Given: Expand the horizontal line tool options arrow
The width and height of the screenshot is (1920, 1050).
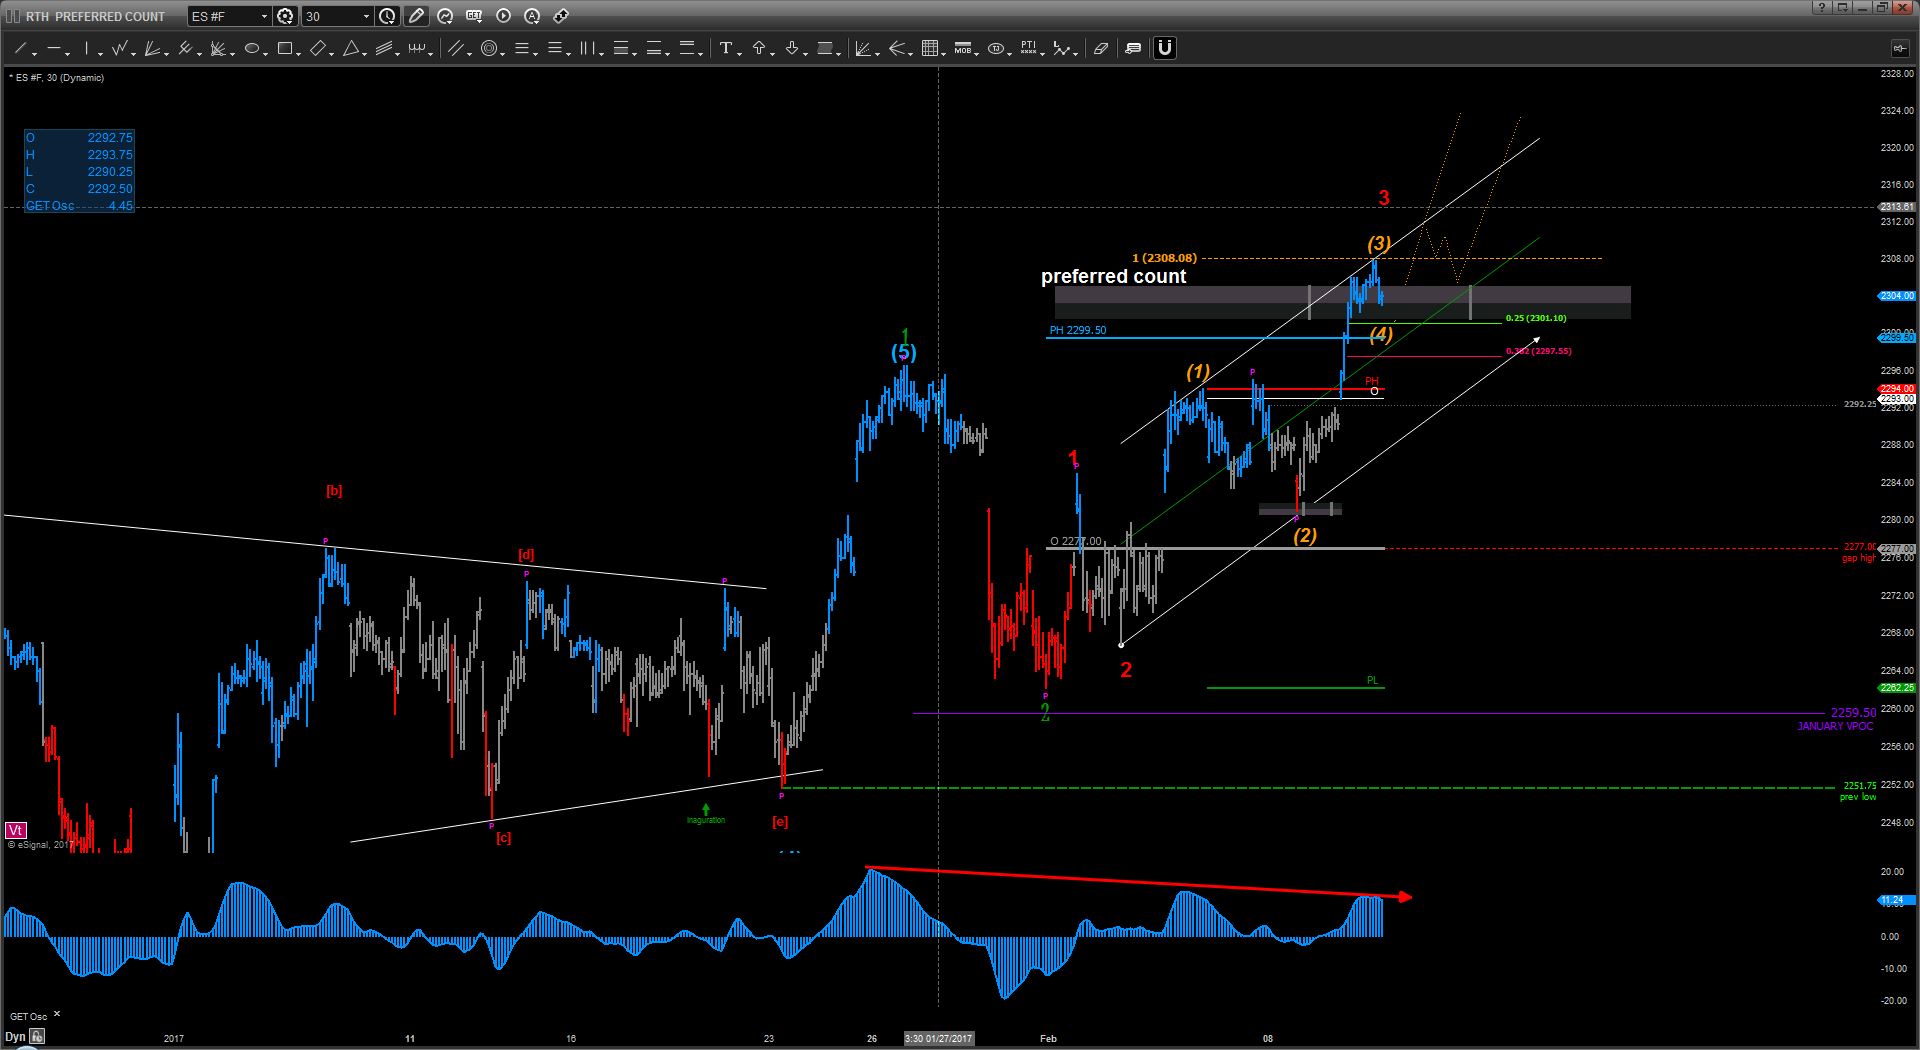Looking at the screenshot, I should click(68, 52).
